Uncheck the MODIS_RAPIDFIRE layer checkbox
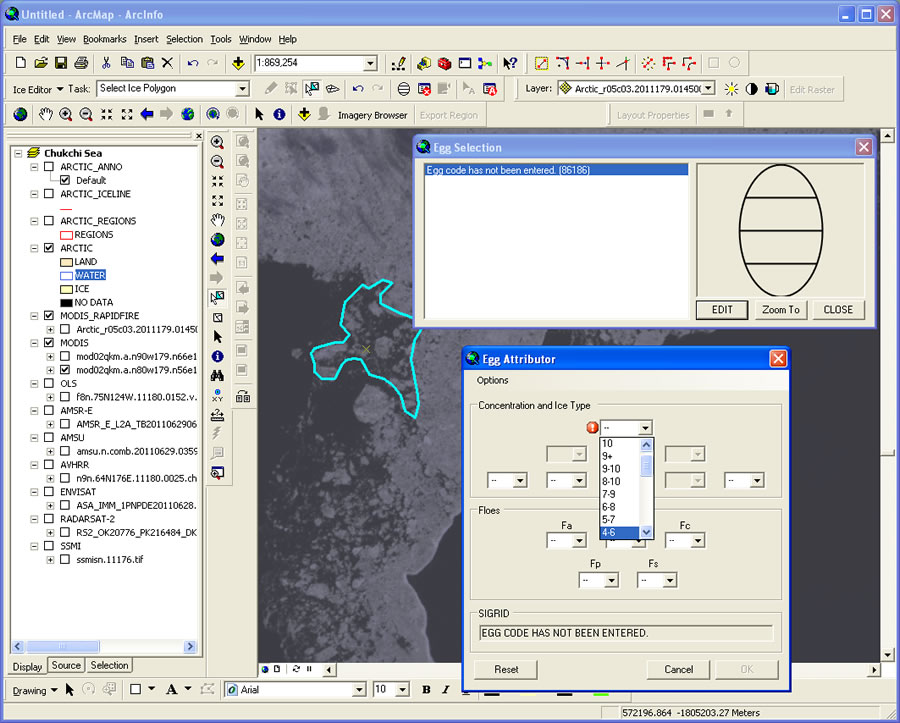Viewport: 900px width, 723px height. pyautogui.click(x=48, y=316)
